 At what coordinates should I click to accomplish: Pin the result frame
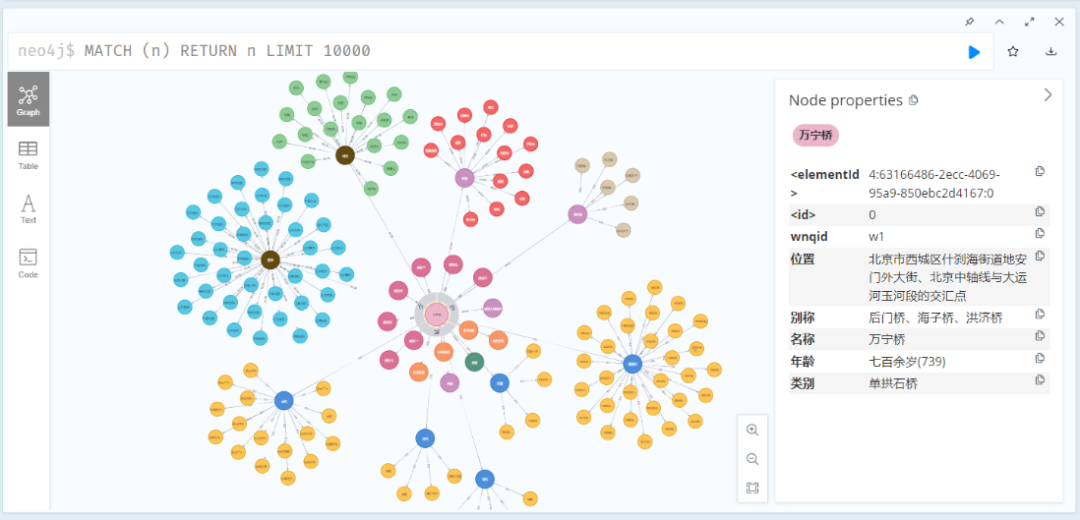coord(969,21)
